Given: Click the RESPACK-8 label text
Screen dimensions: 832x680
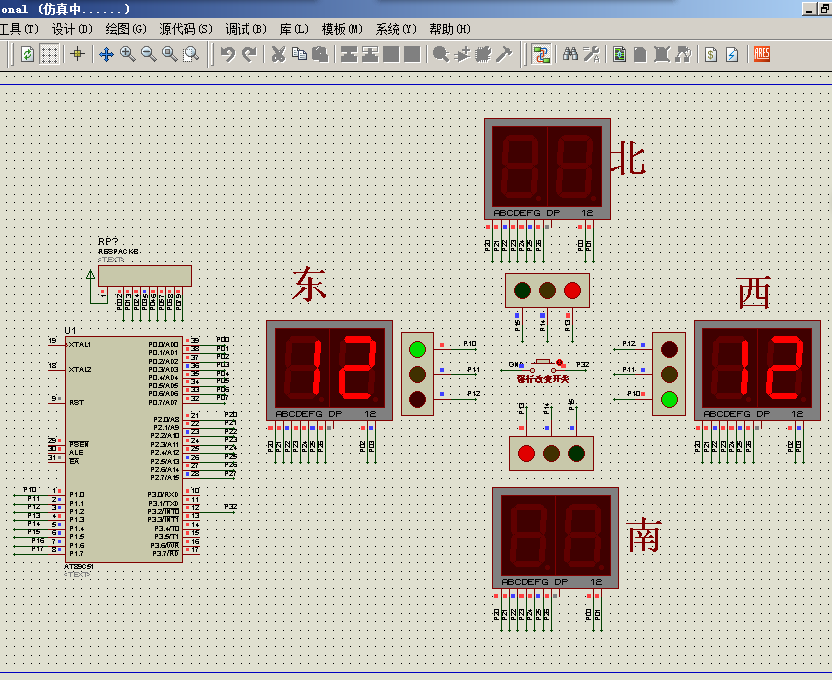Looking at the screenshot, I should click(119, 251).
